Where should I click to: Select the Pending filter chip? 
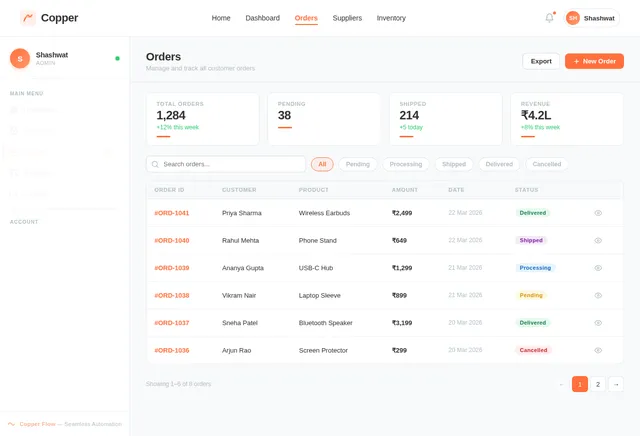(357, 164)
